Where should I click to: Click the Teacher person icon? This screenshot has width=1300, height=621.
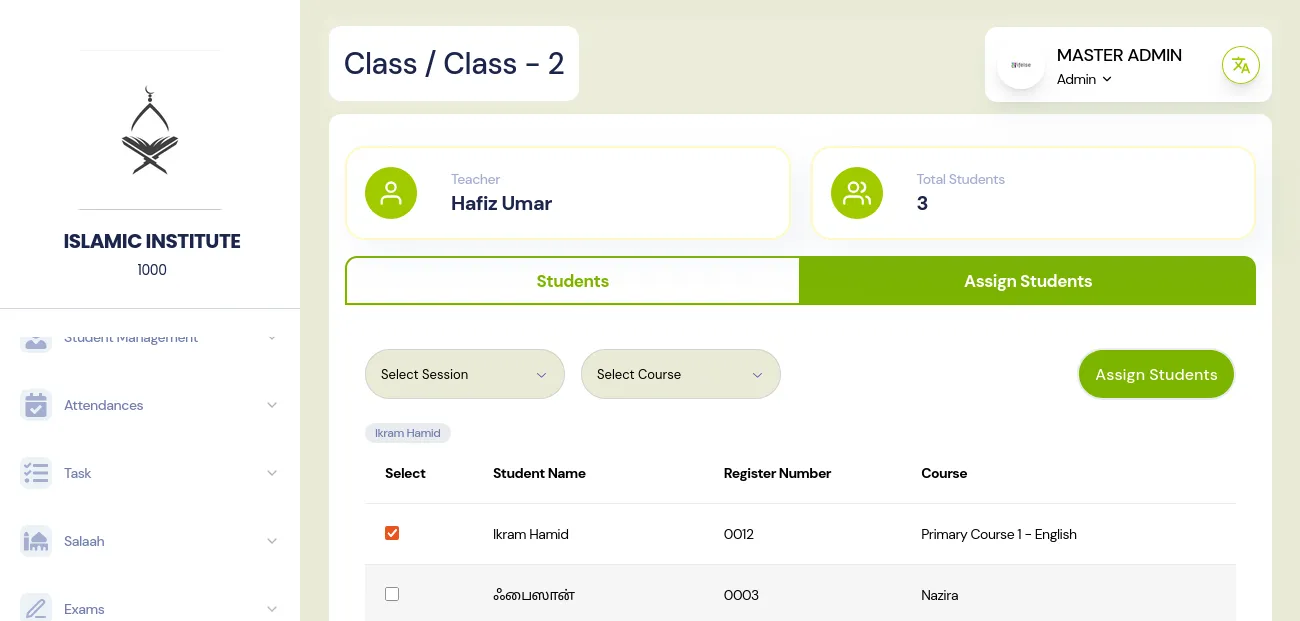click(391, 193)
